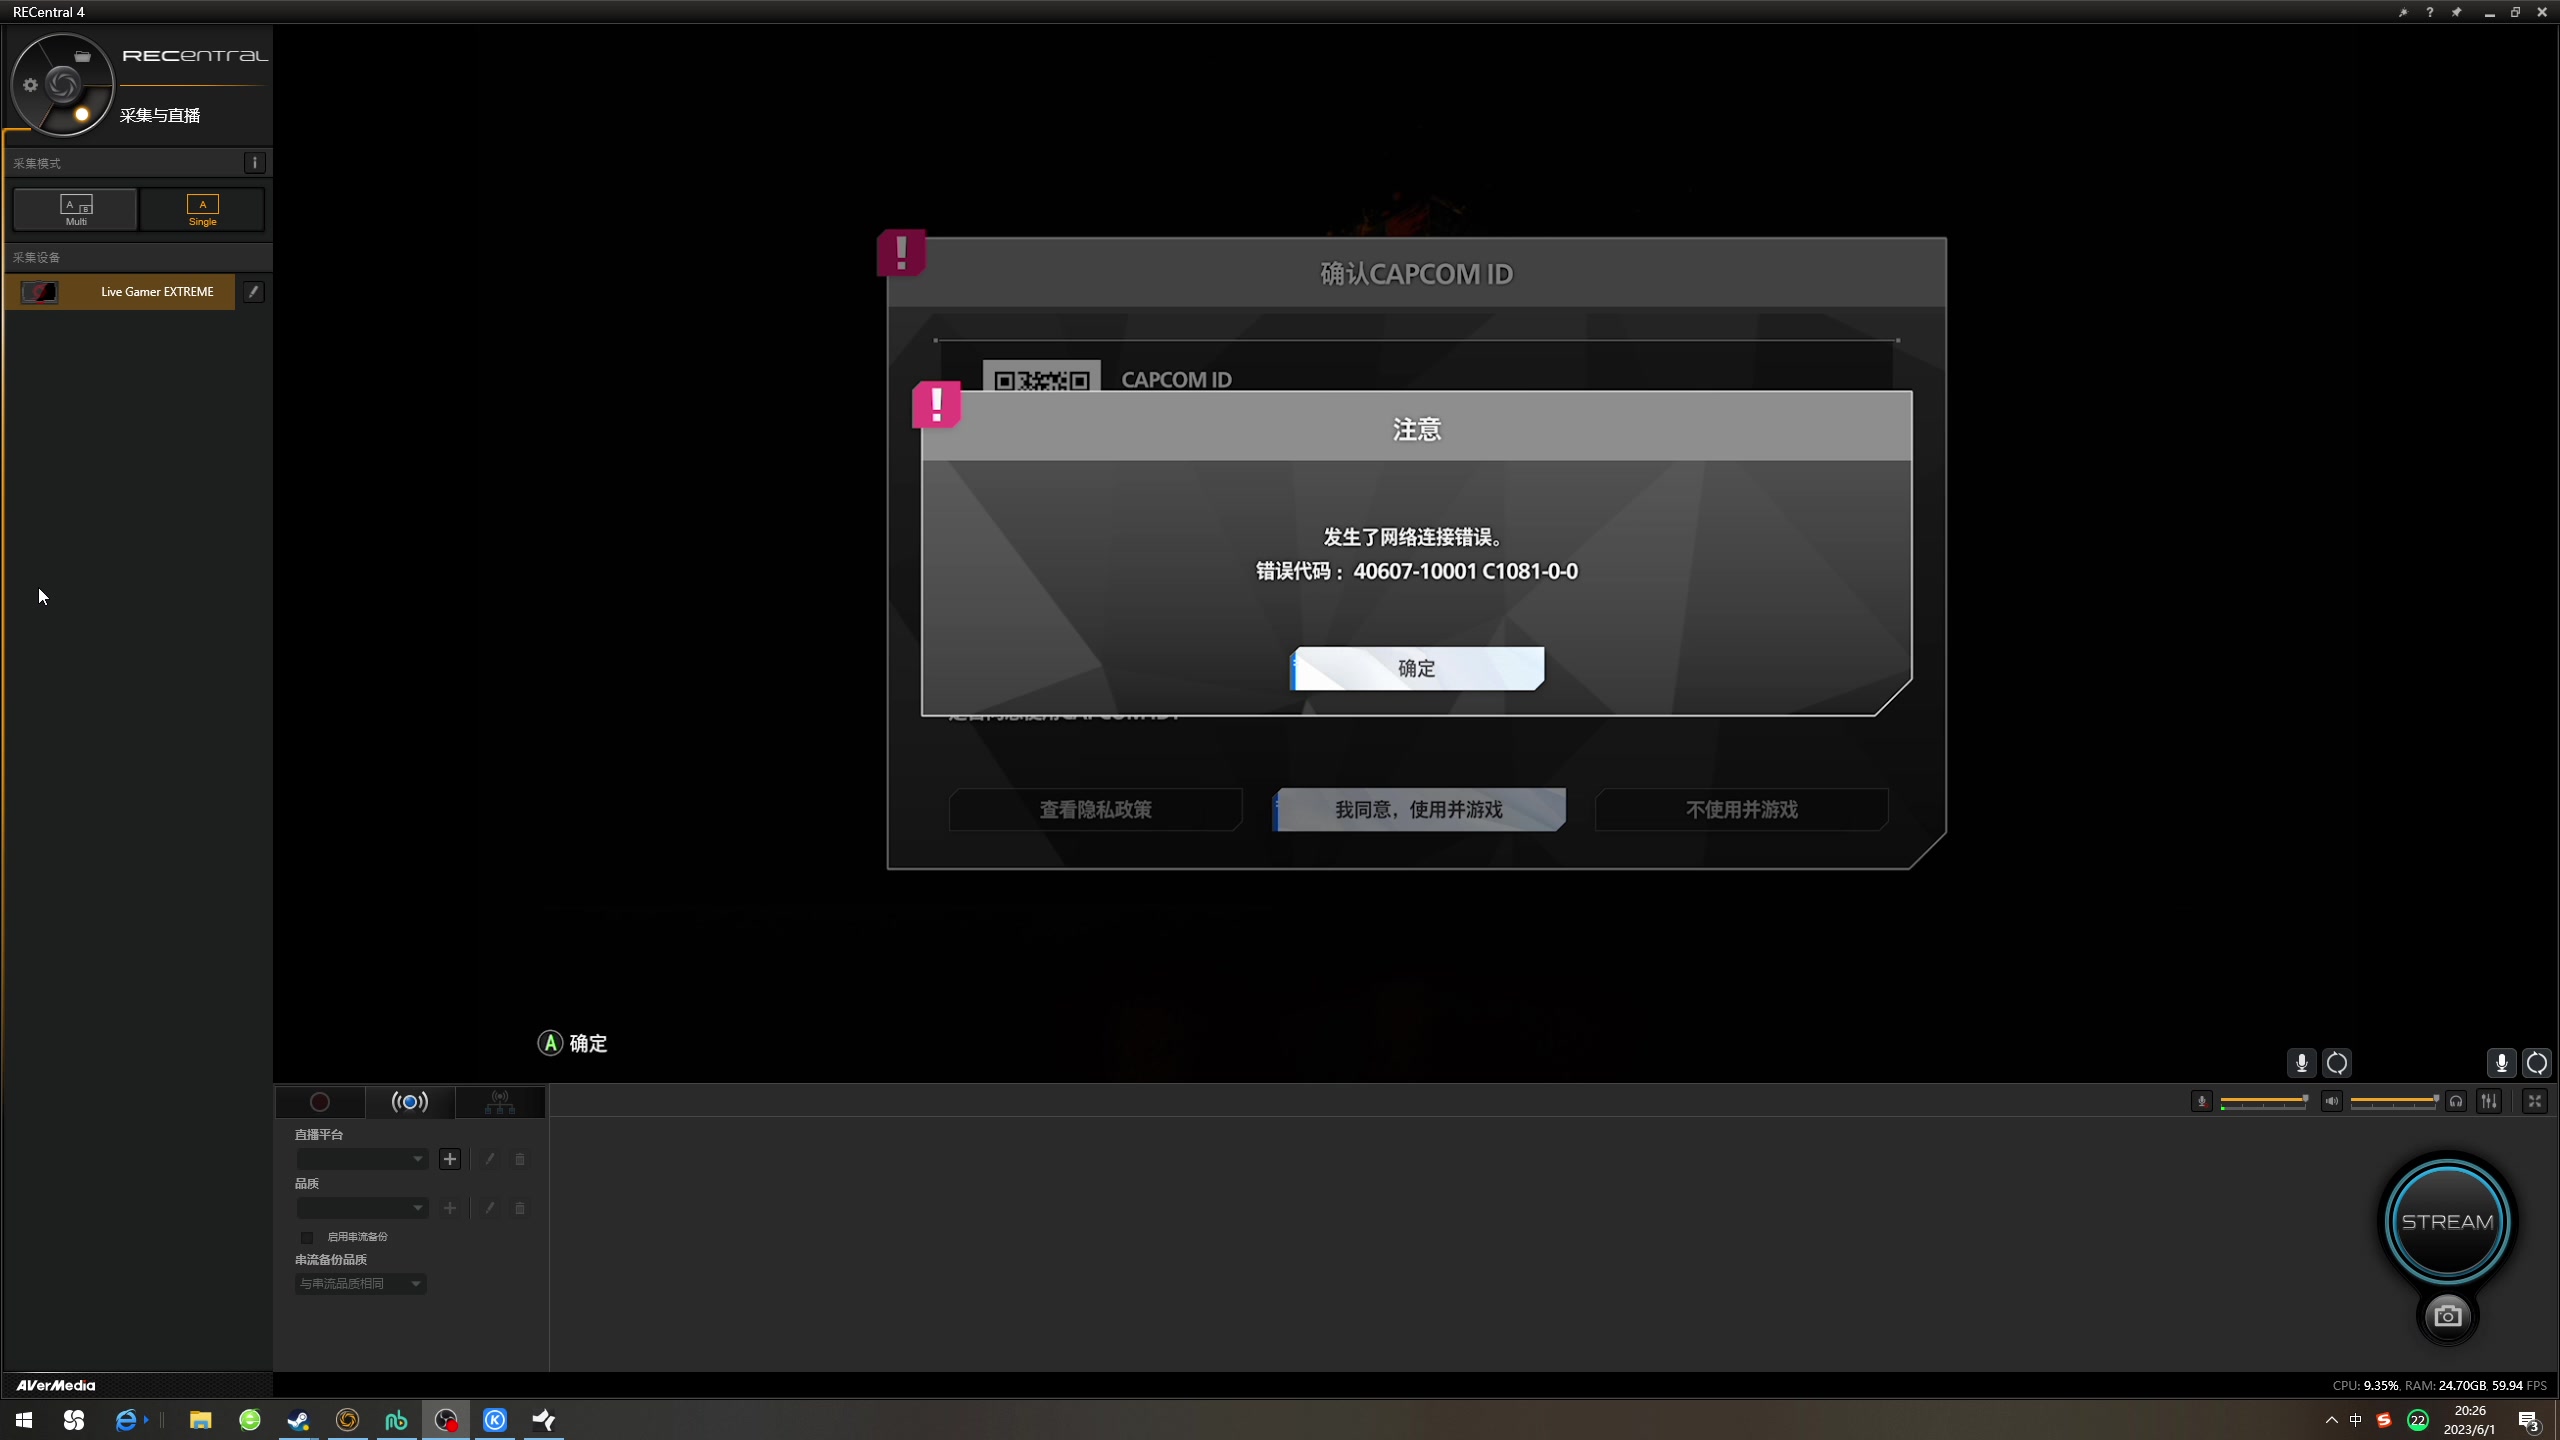Delete the selected streaming platform

(x=520, y=1159)
